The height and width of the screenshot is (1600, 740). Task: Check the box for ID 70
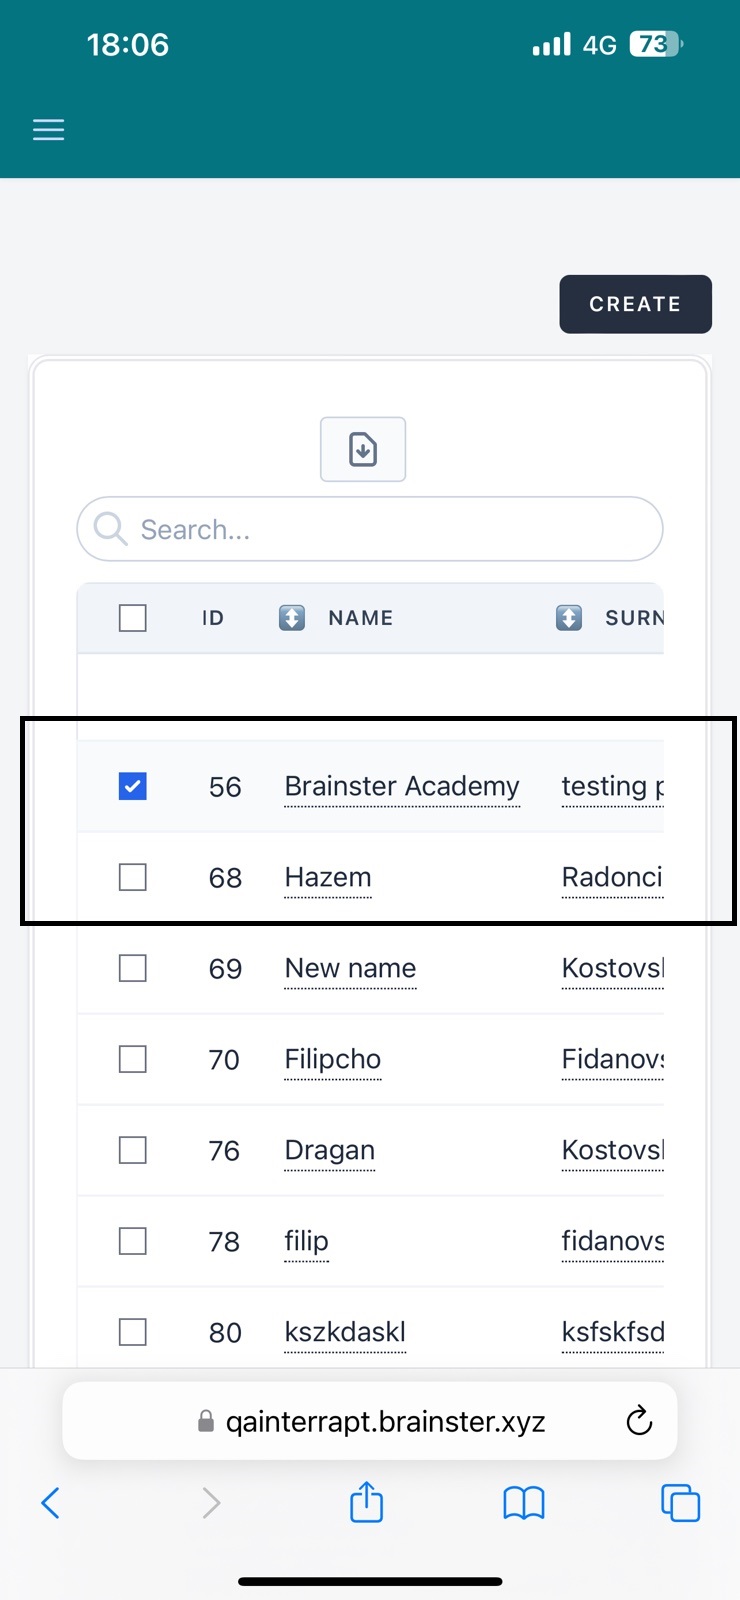(x=133, y=1060)
